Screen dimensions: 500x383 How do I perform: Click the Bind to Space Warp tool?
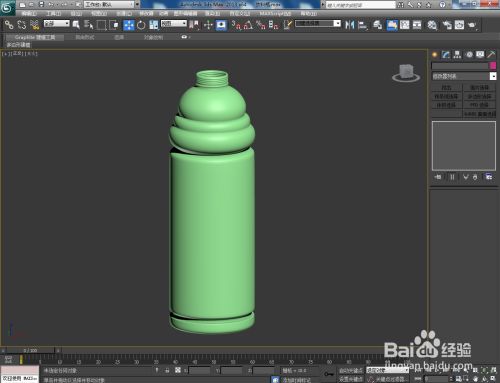tap(34, 25)
